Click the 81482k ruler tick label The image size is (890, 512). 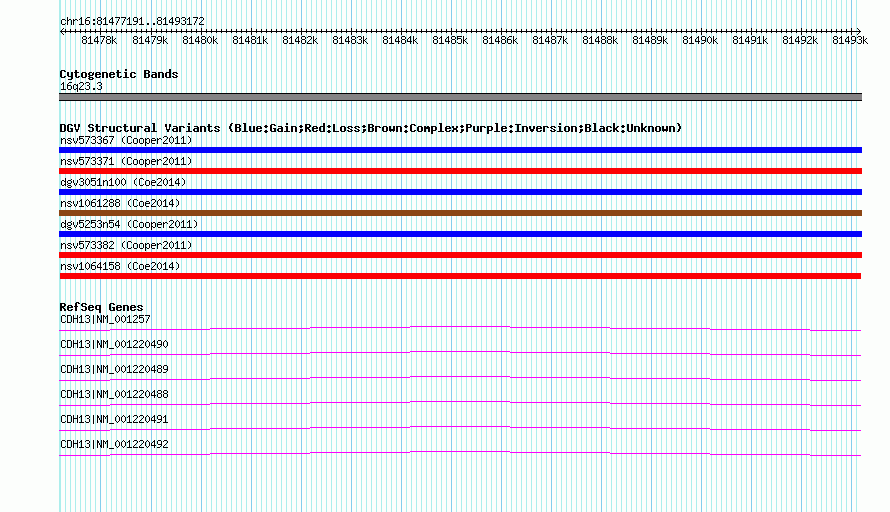point(300,40)
